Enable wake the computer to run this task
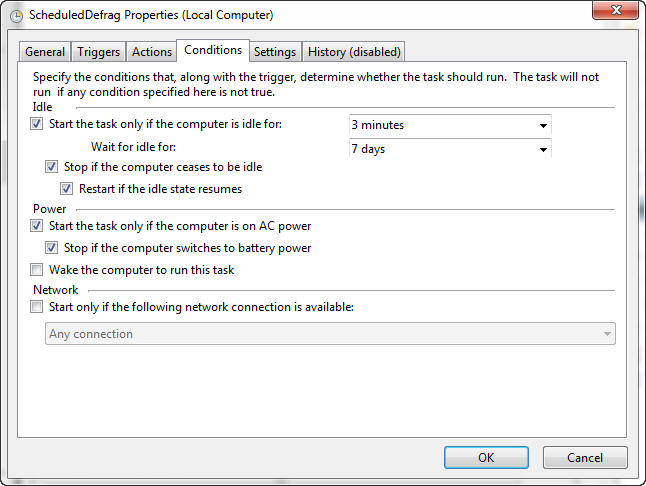 pos(38,270)
